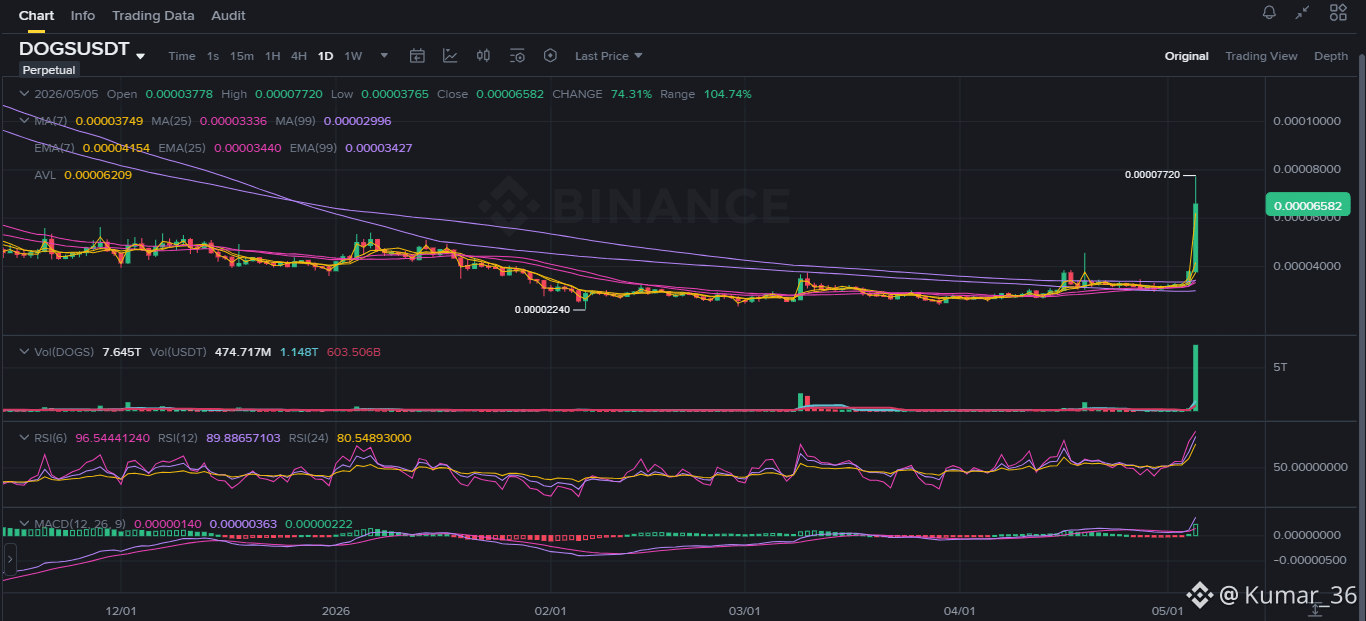Click the tall green volume bar
The width and height of the screenshot is (1366, 621).
[1194, 378]
